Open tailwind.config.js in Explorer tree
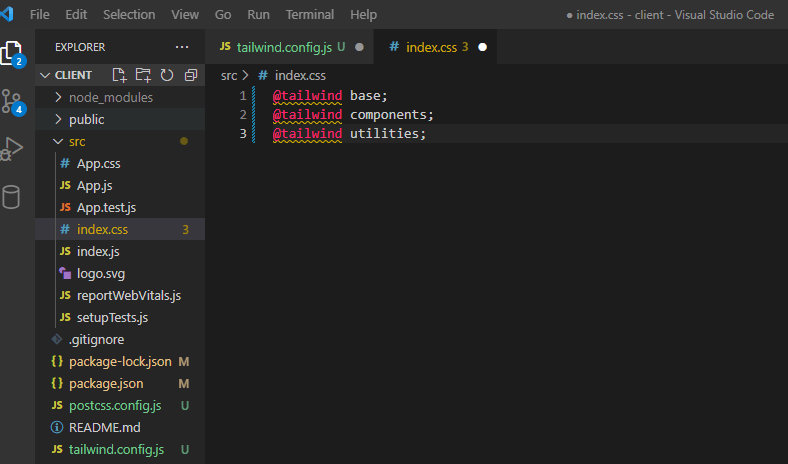Screen dimensions: 788x464 pyautogui.click(x=120, y=450)
